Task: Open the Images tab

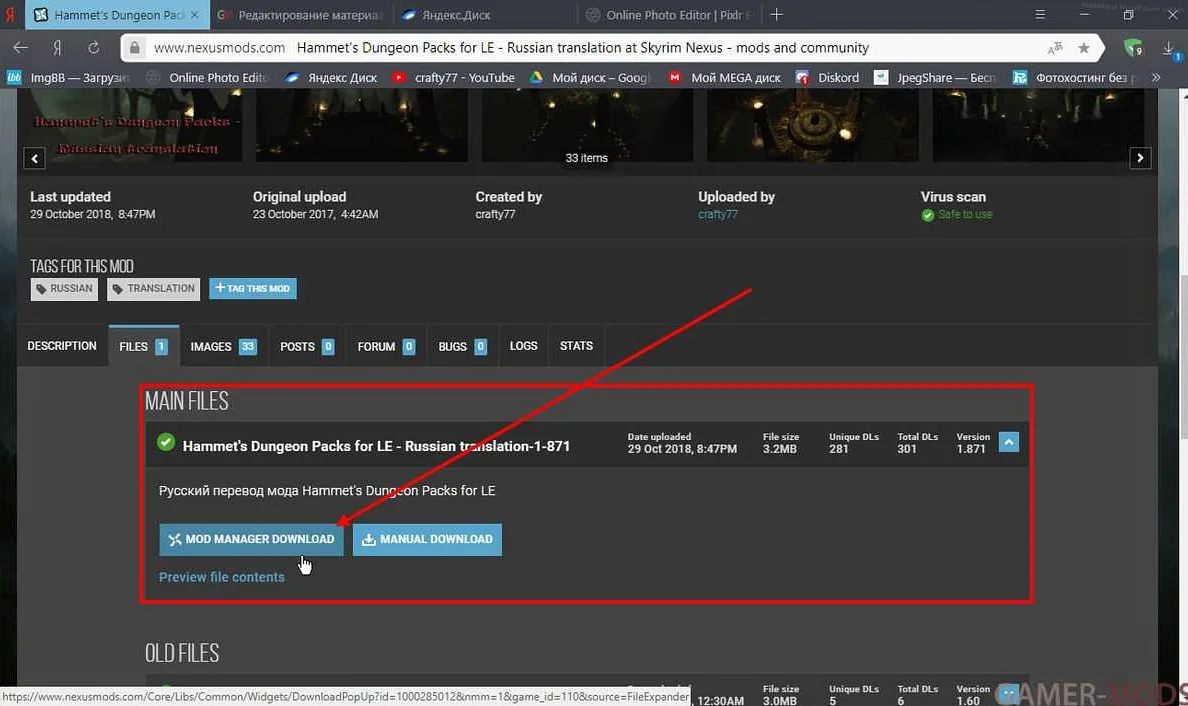Action: point(223,346)
